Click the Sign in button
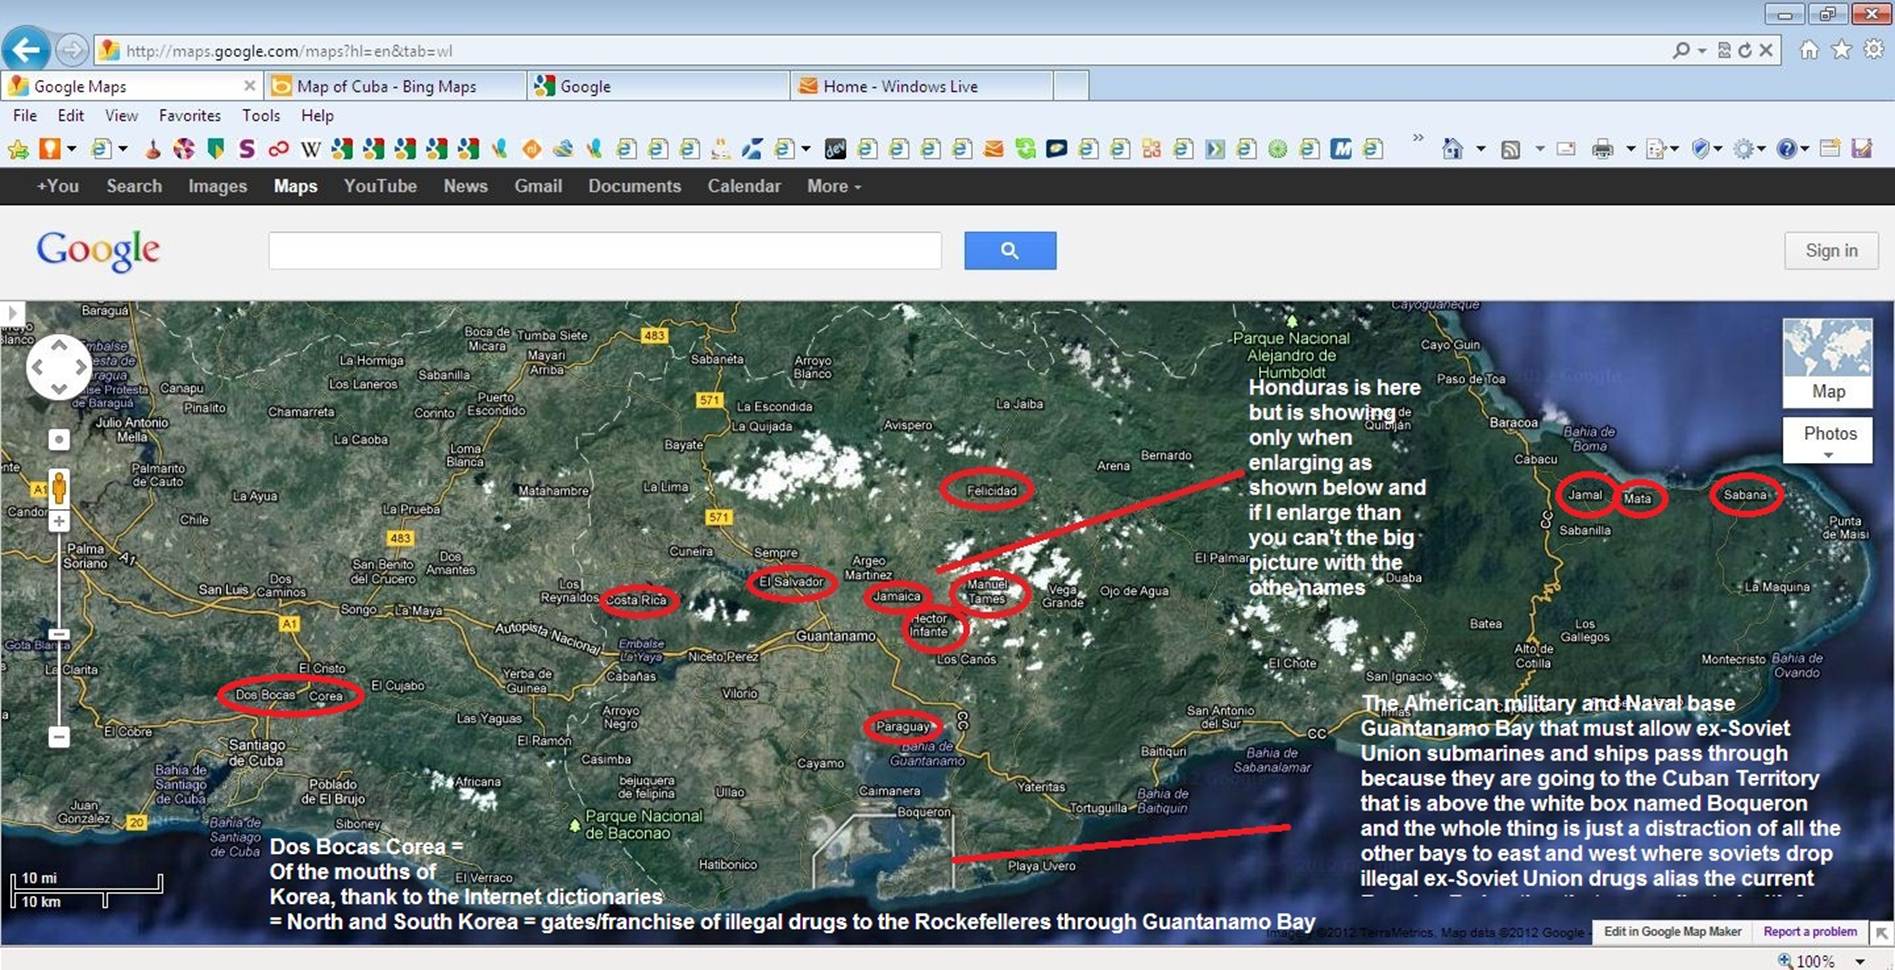The image size is (1895, 970). tap(1831, 251)
